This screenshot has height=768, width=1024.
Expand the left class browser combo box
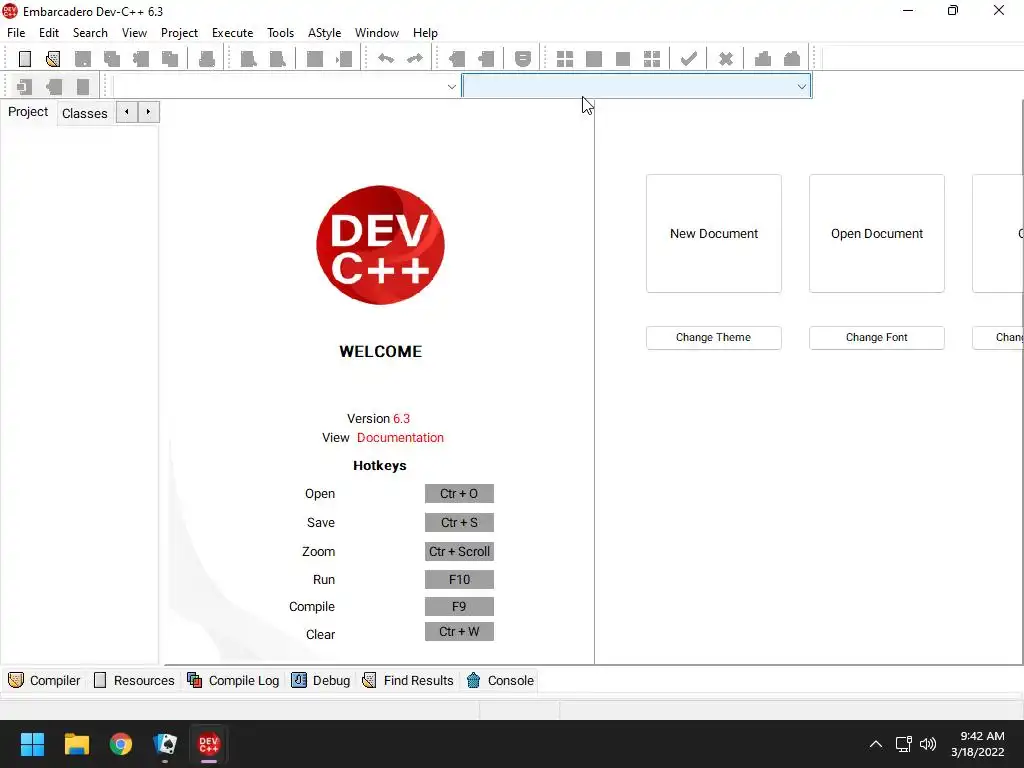tap(451, 86)
